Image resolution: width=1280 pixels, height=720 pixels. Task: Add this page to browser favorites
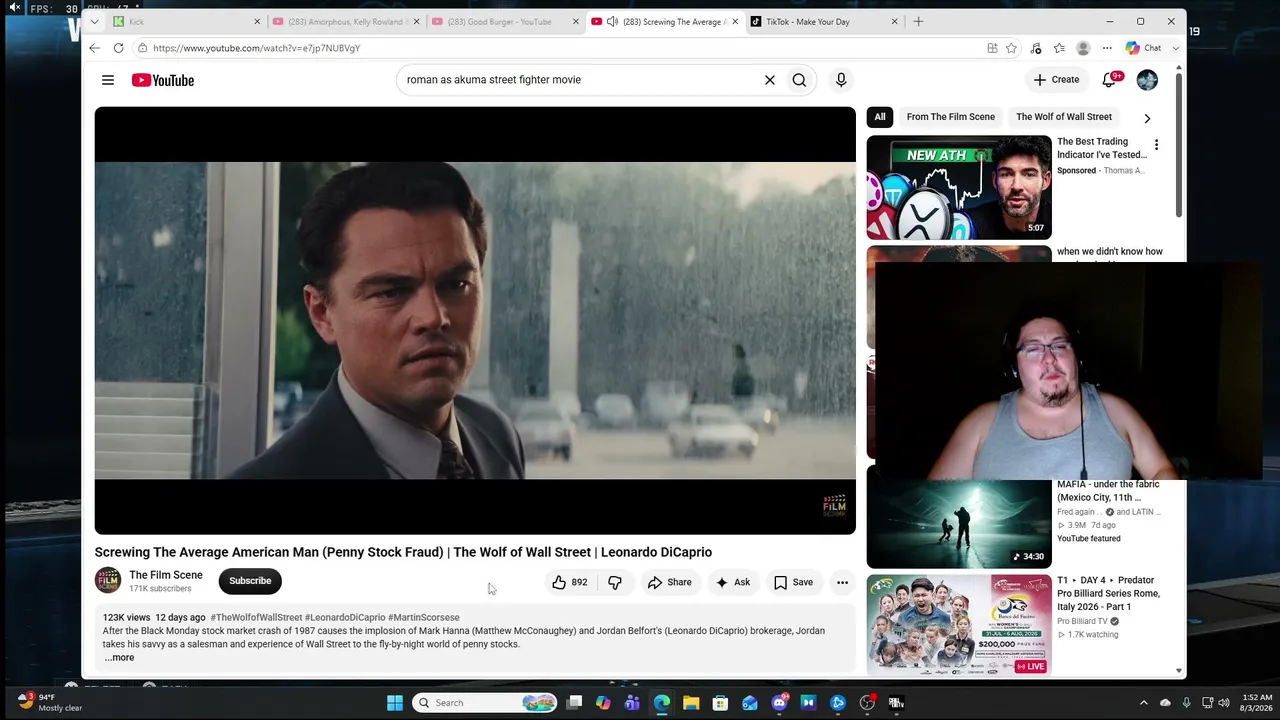[1011, 48]
